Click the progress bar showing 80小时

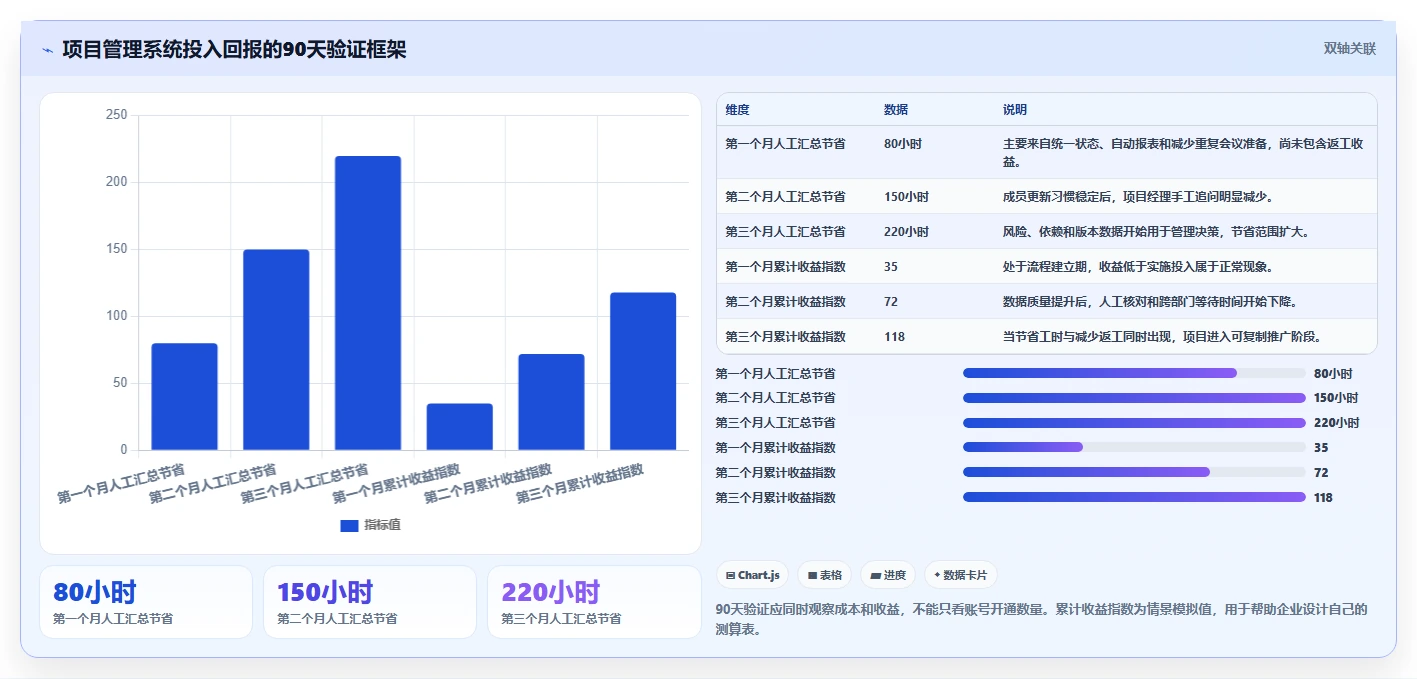click(1134, 373)
